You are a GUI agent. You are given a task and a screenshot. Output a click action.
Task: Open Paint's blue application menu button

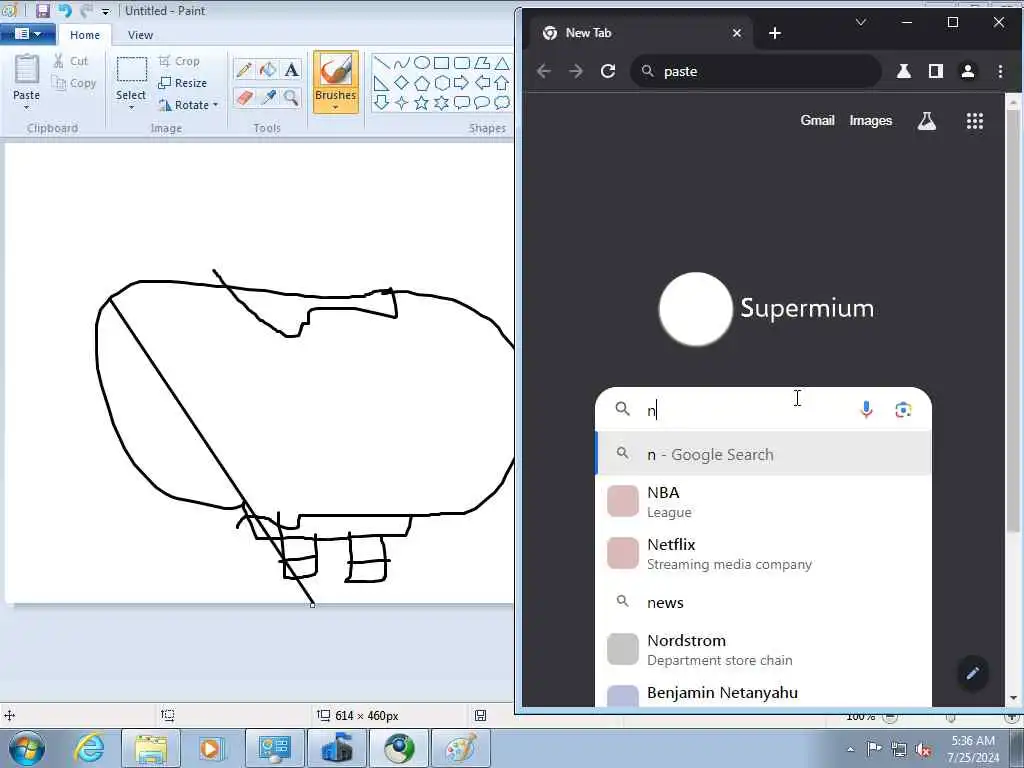coord(27,34)
